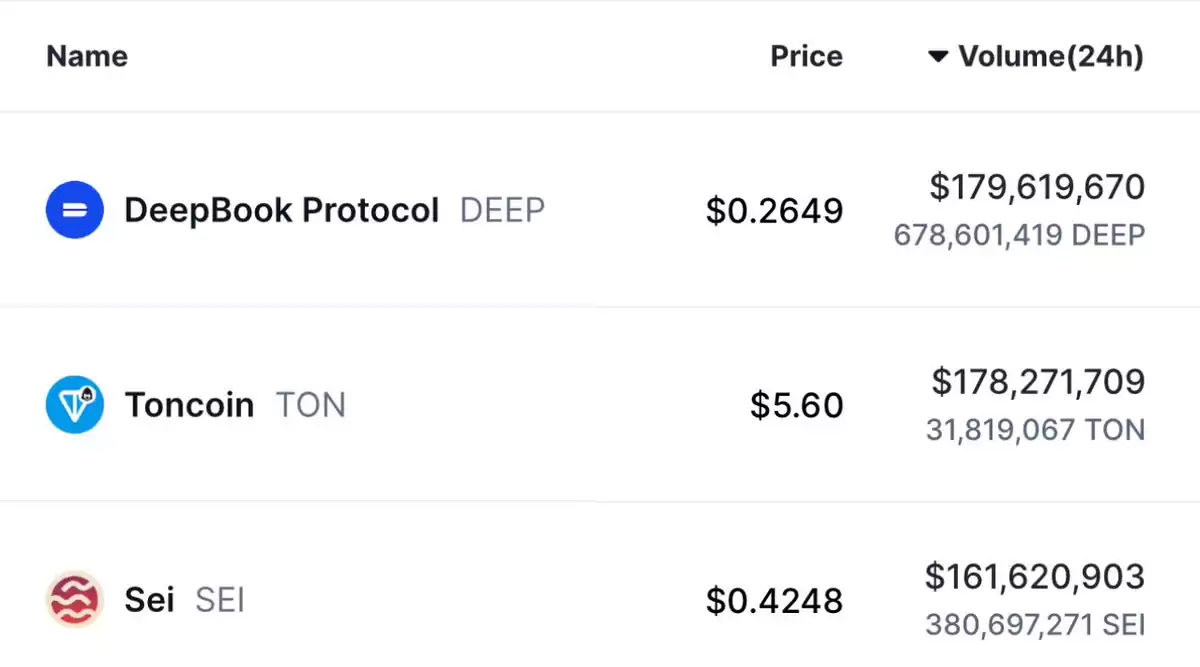Viewport: 1200px width, 667px height.
Task: Click the TON ticker symbol
Action: click(x=311, y=405)
